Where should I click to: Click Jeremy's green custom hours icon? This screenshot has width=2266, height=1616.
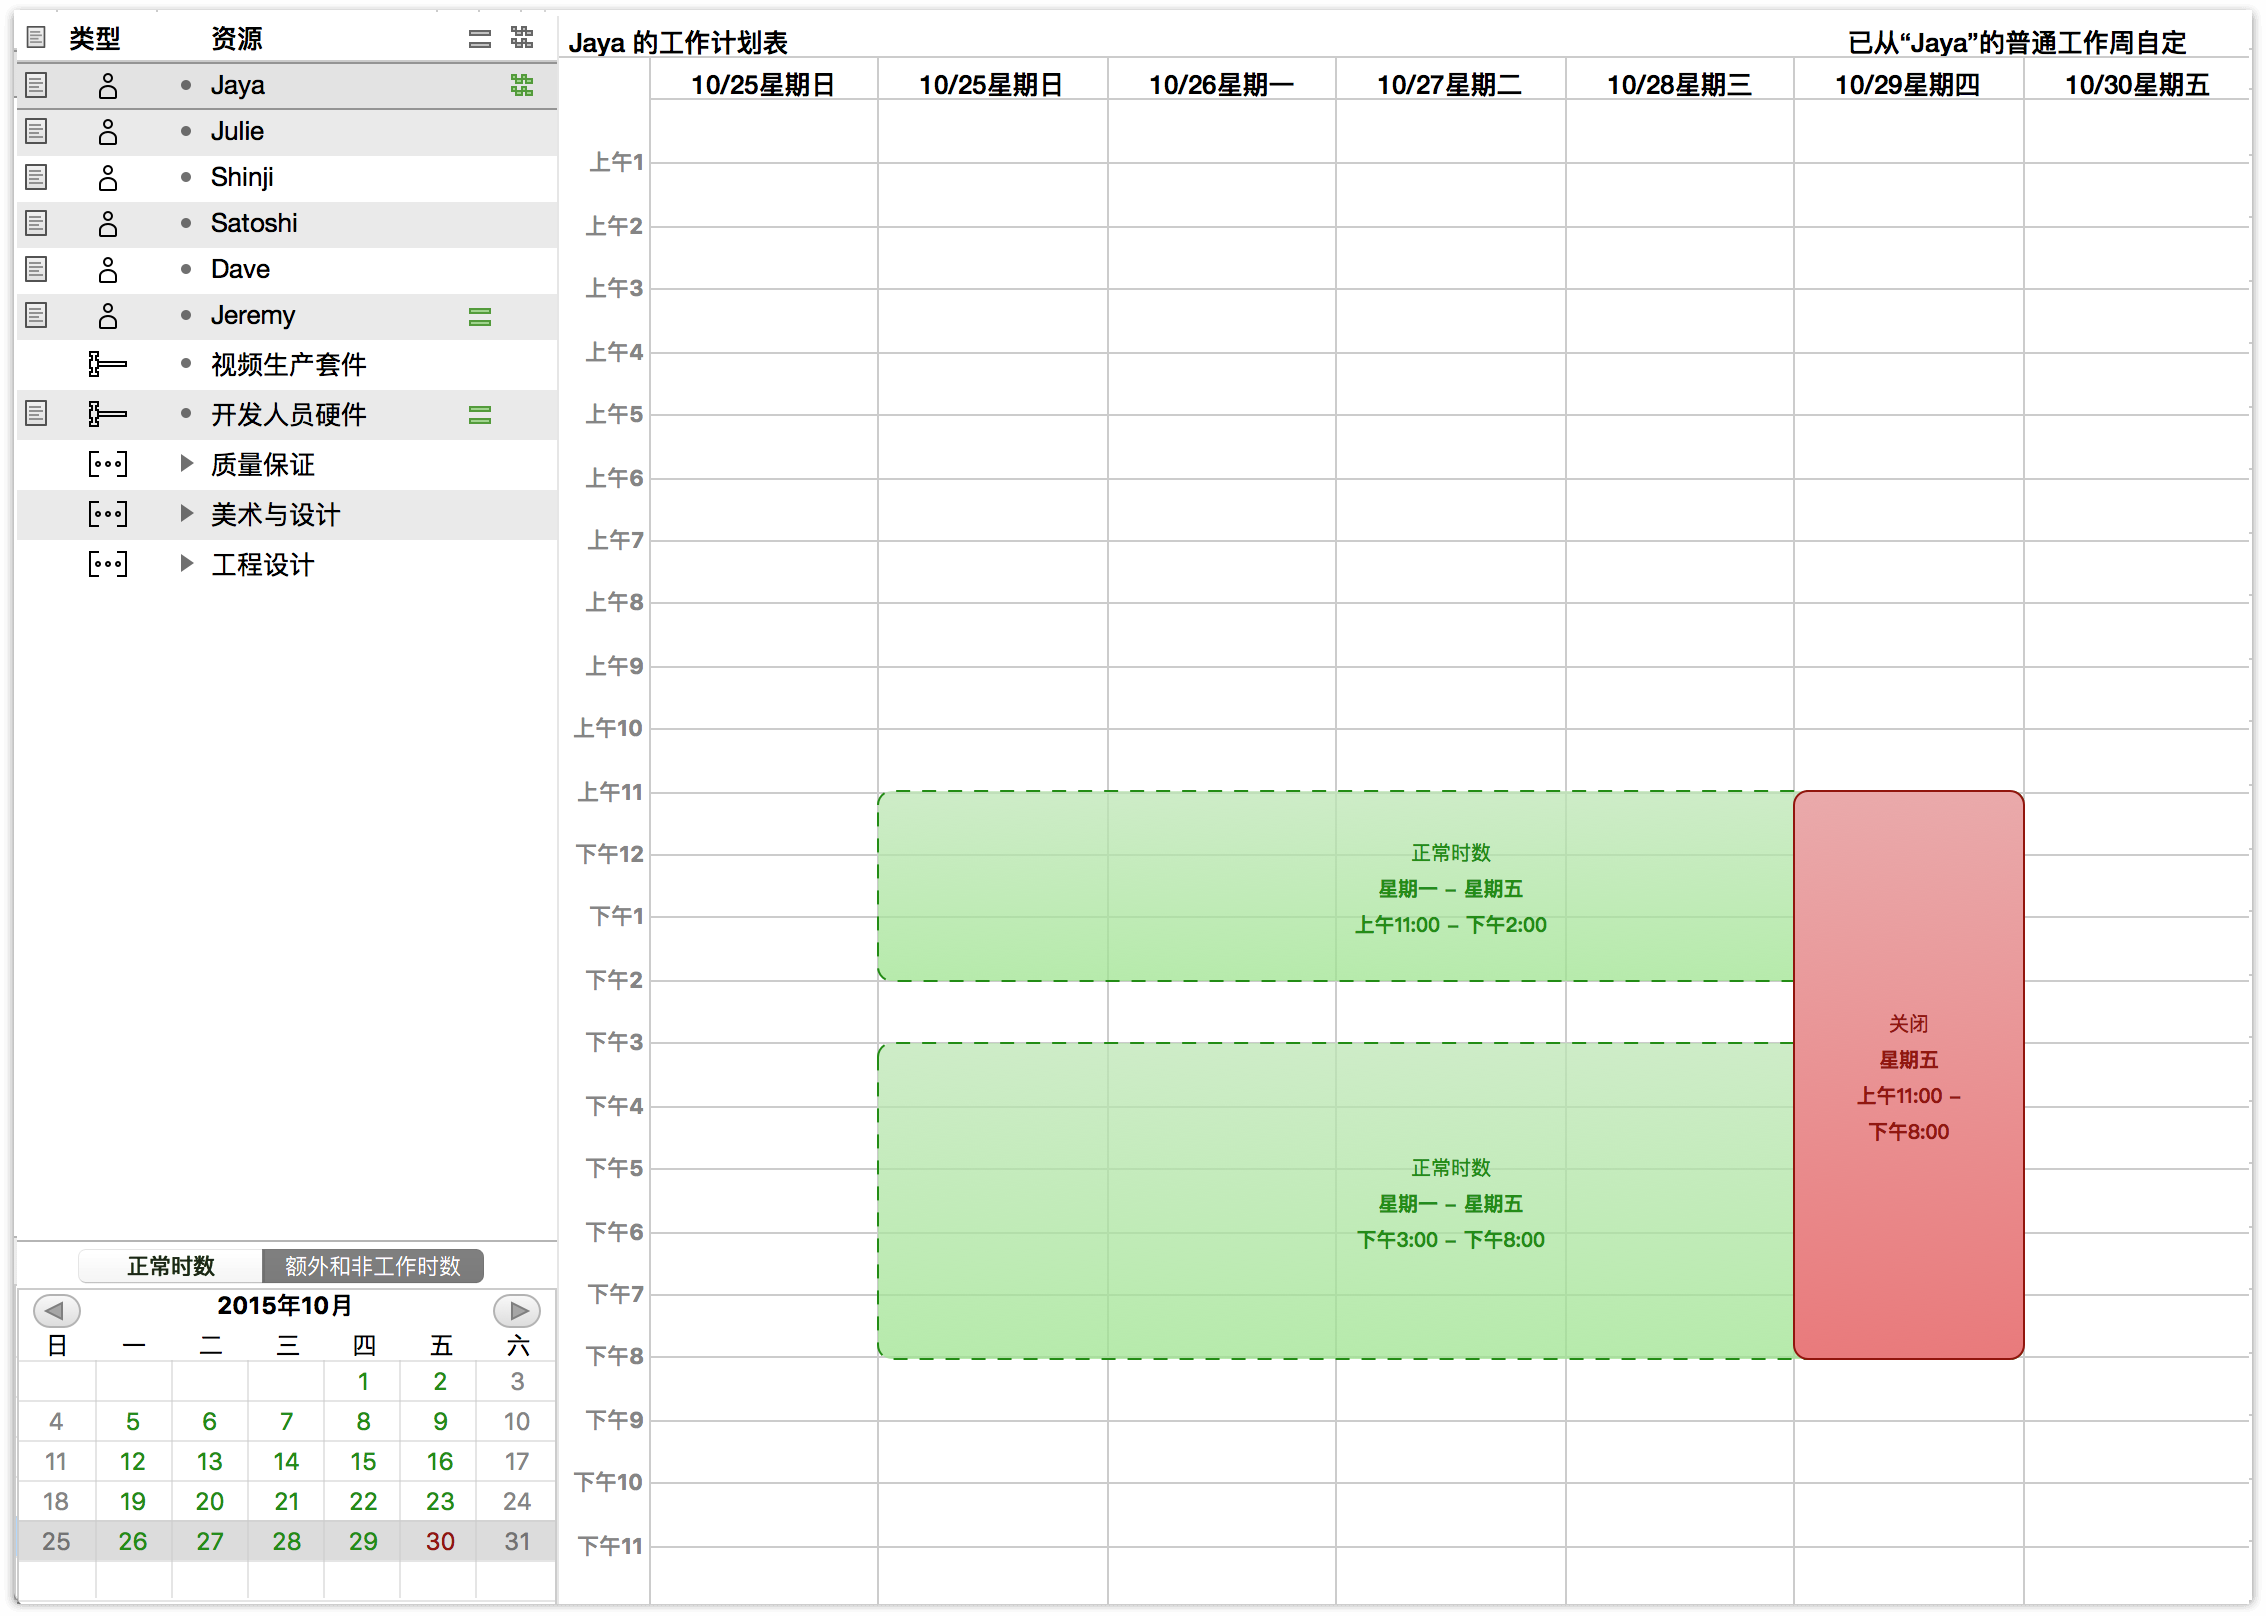point(480,317)
